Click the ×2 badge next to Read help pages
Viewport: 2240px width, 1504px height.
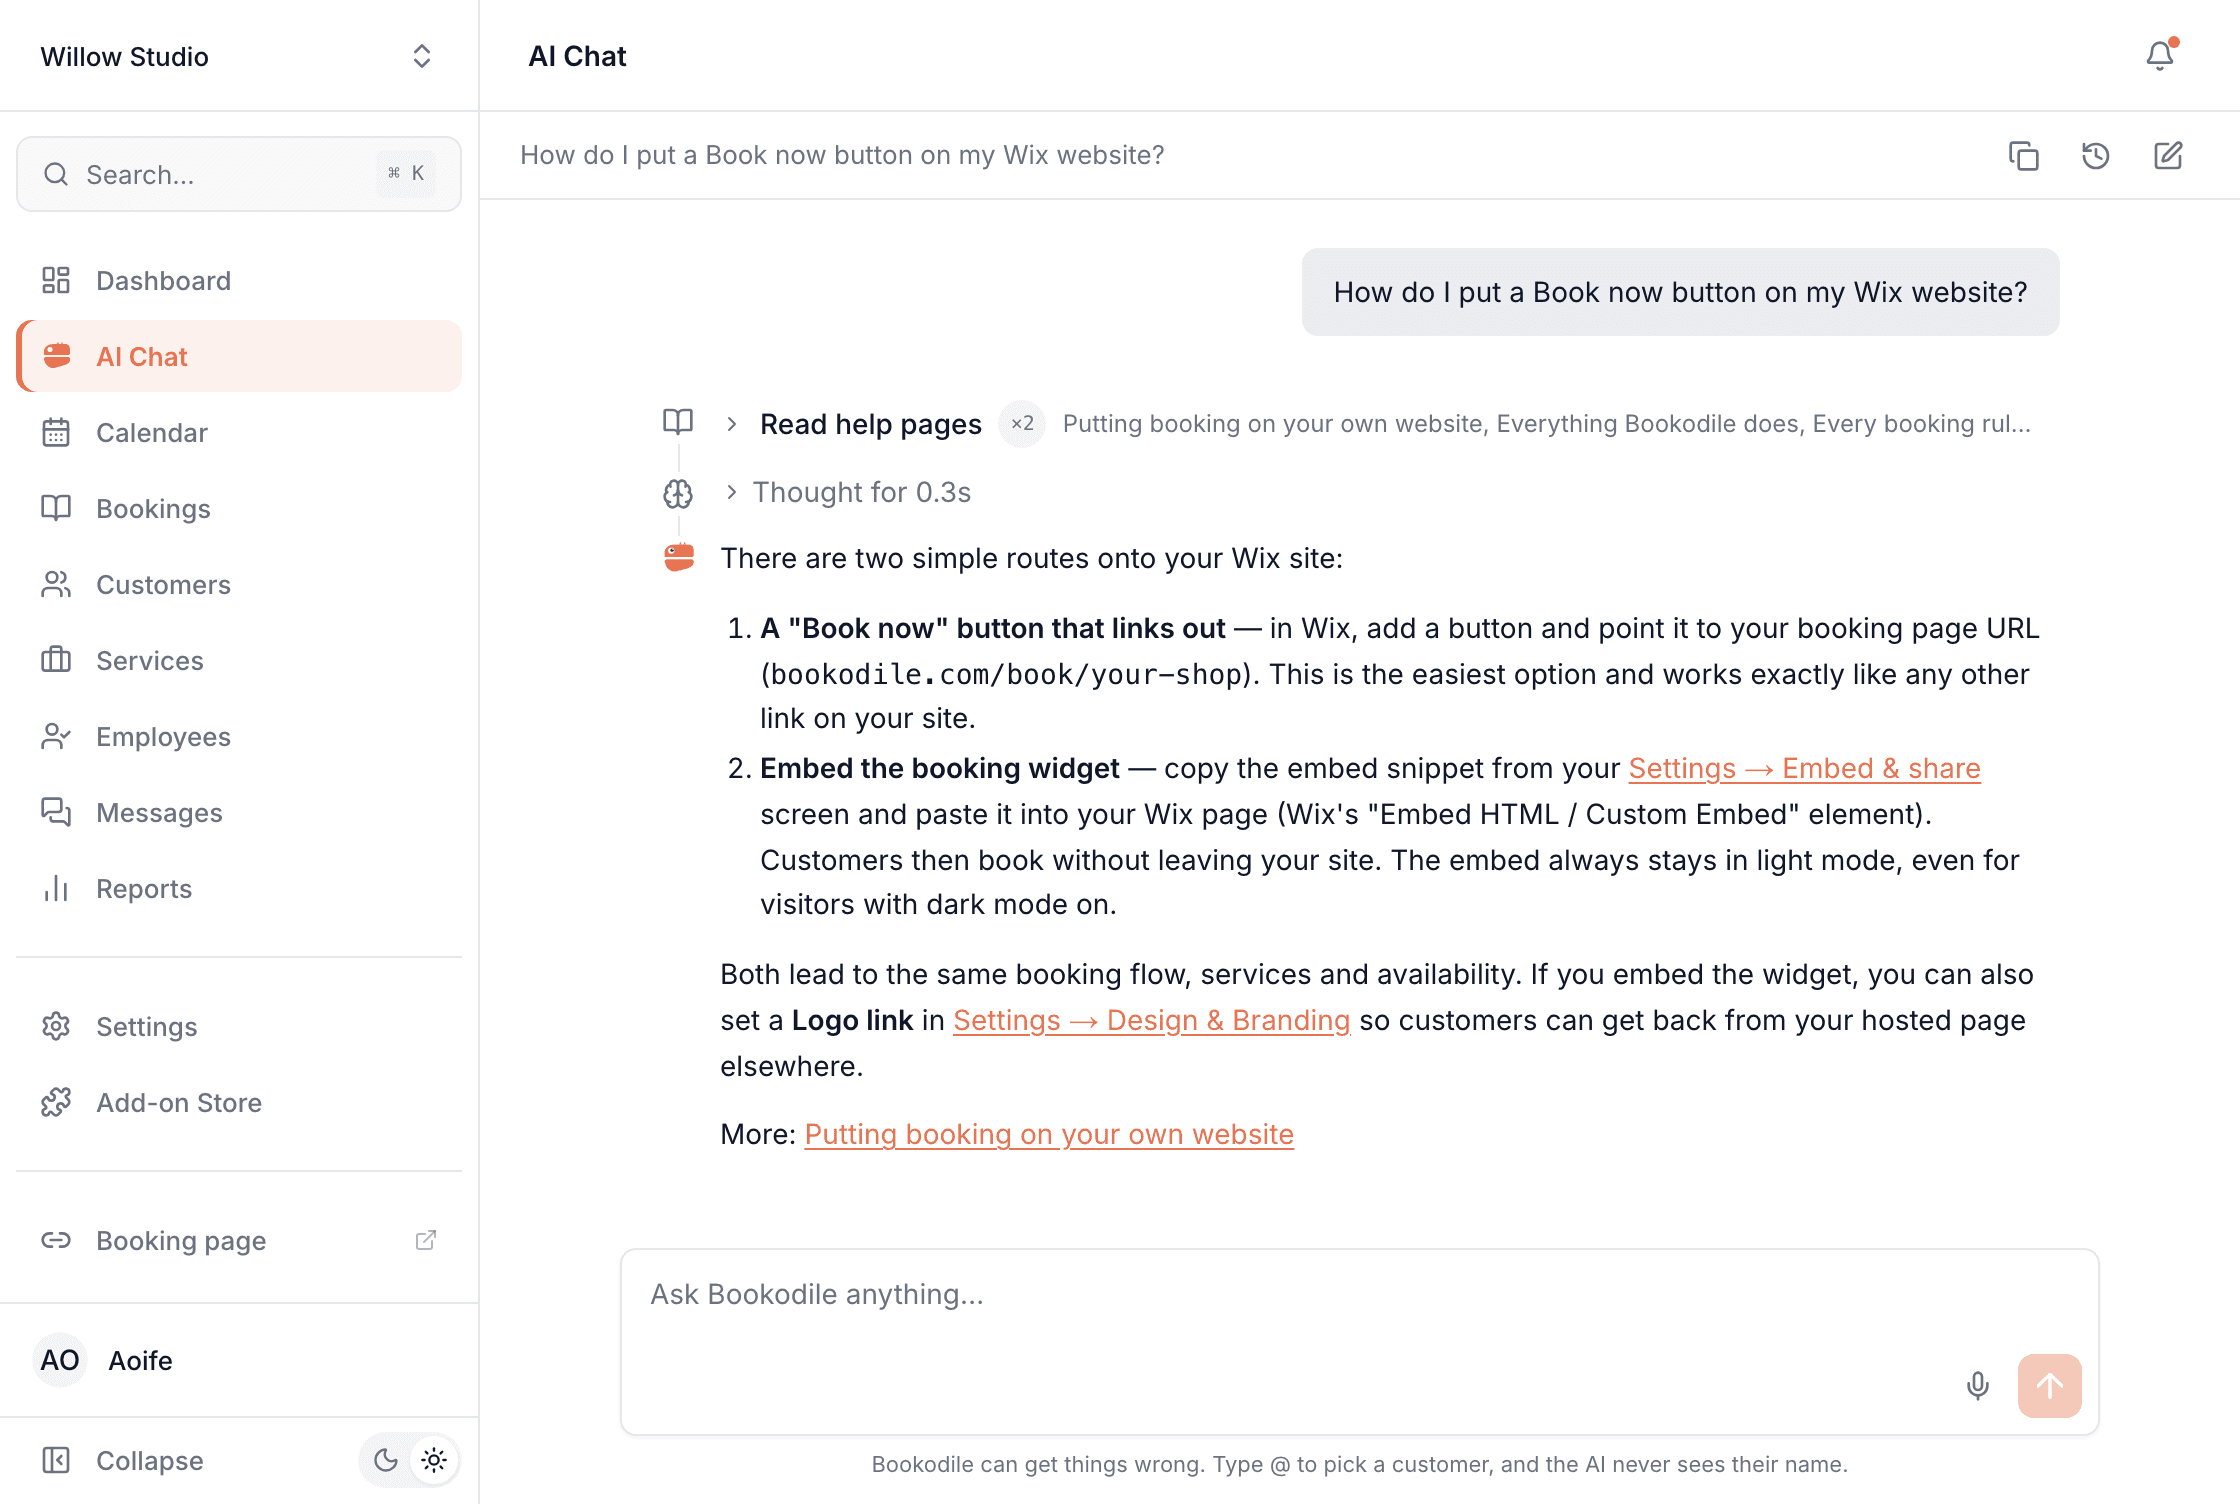(1022, 423)
